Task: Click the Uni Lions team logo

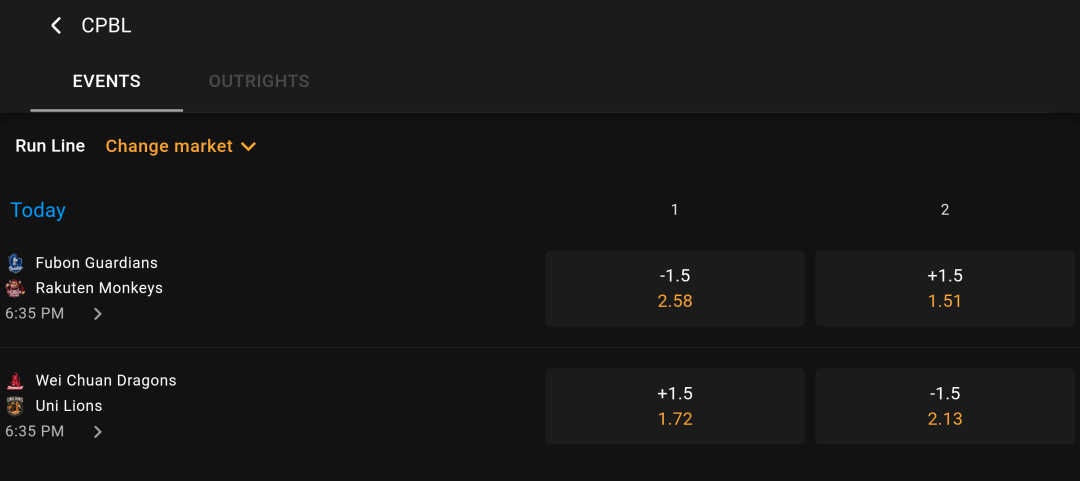Action: 15,406
